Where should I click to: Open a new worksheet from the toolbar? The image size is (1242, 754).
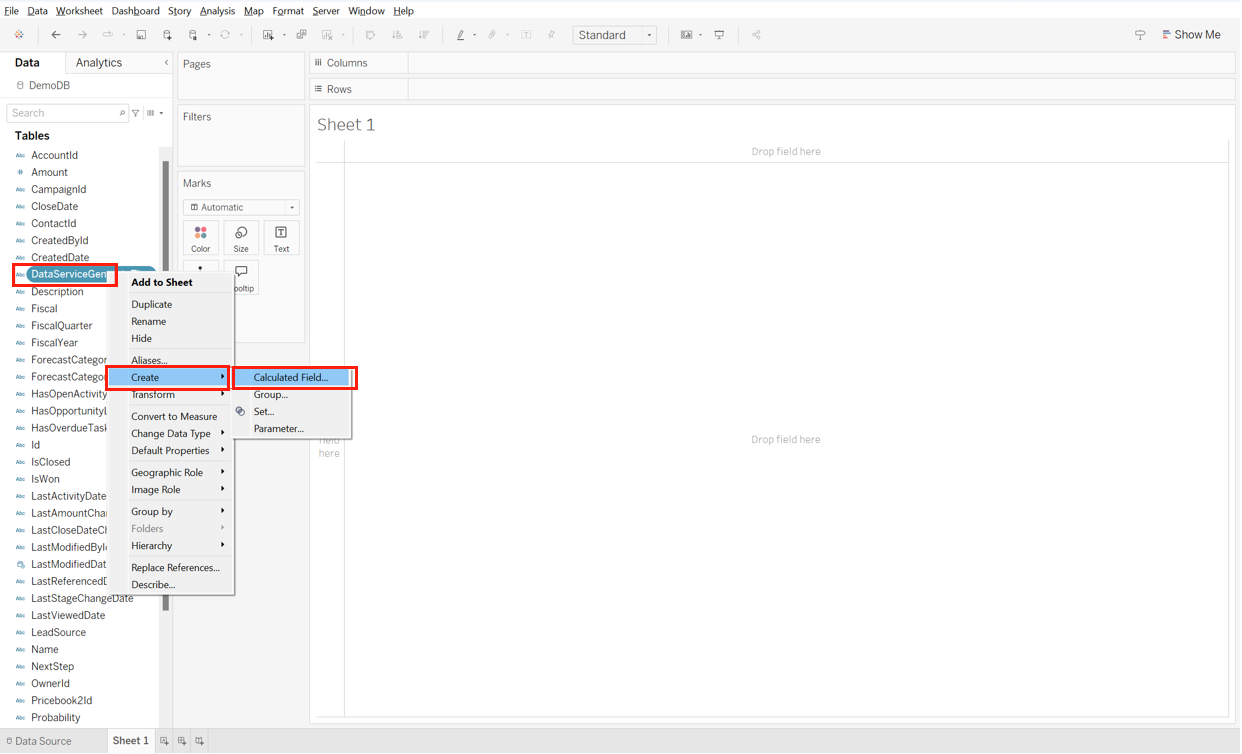(268, 34)
